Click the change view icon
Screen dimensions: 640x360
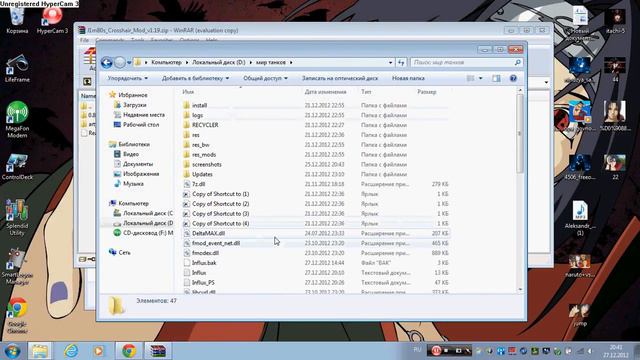[471, 78]
